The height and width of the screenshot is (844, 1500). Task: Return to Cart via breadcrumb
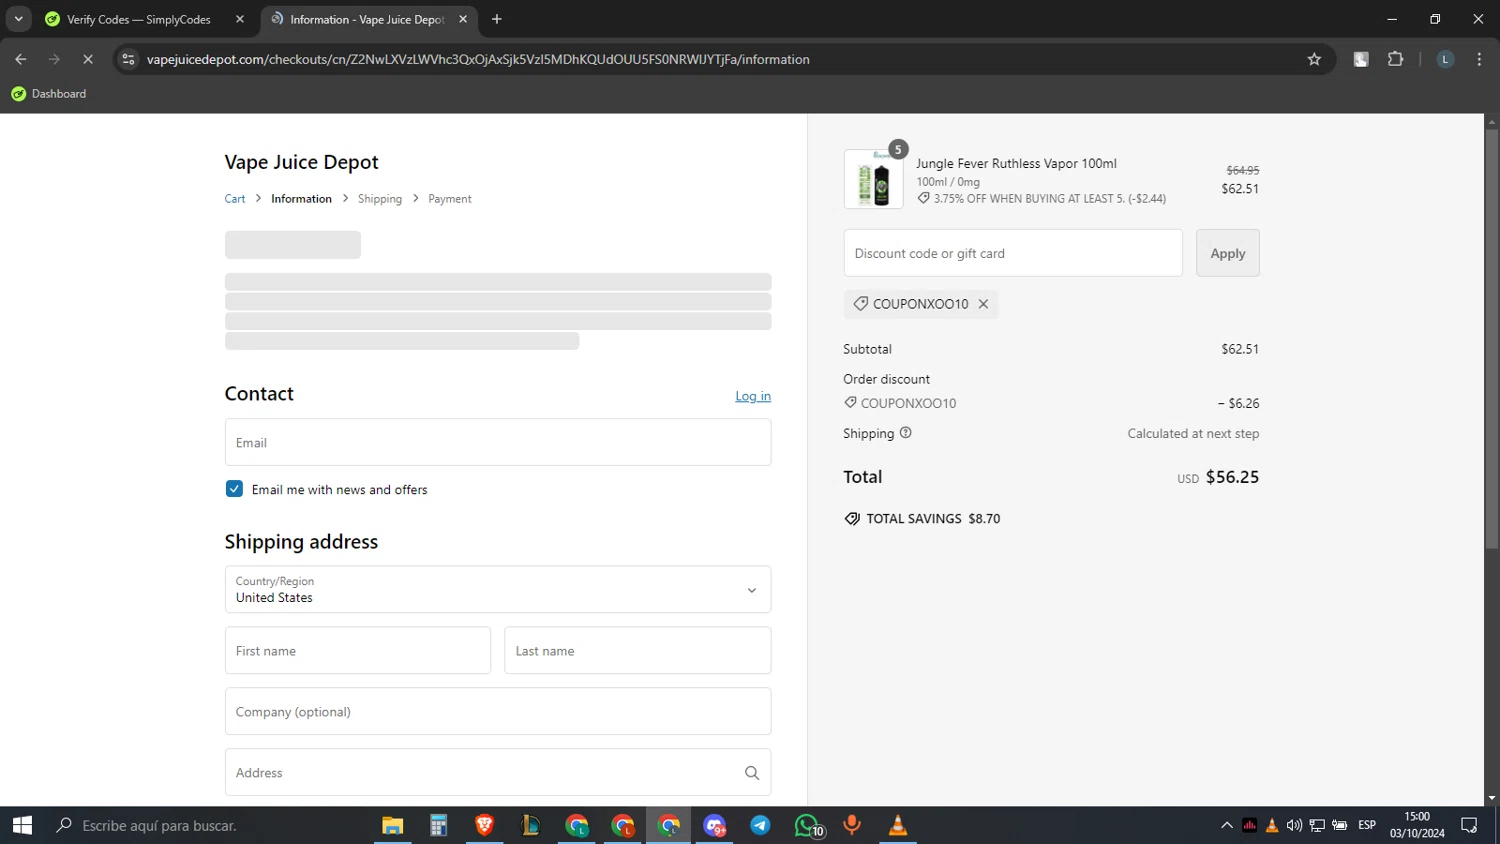point(235,199)
